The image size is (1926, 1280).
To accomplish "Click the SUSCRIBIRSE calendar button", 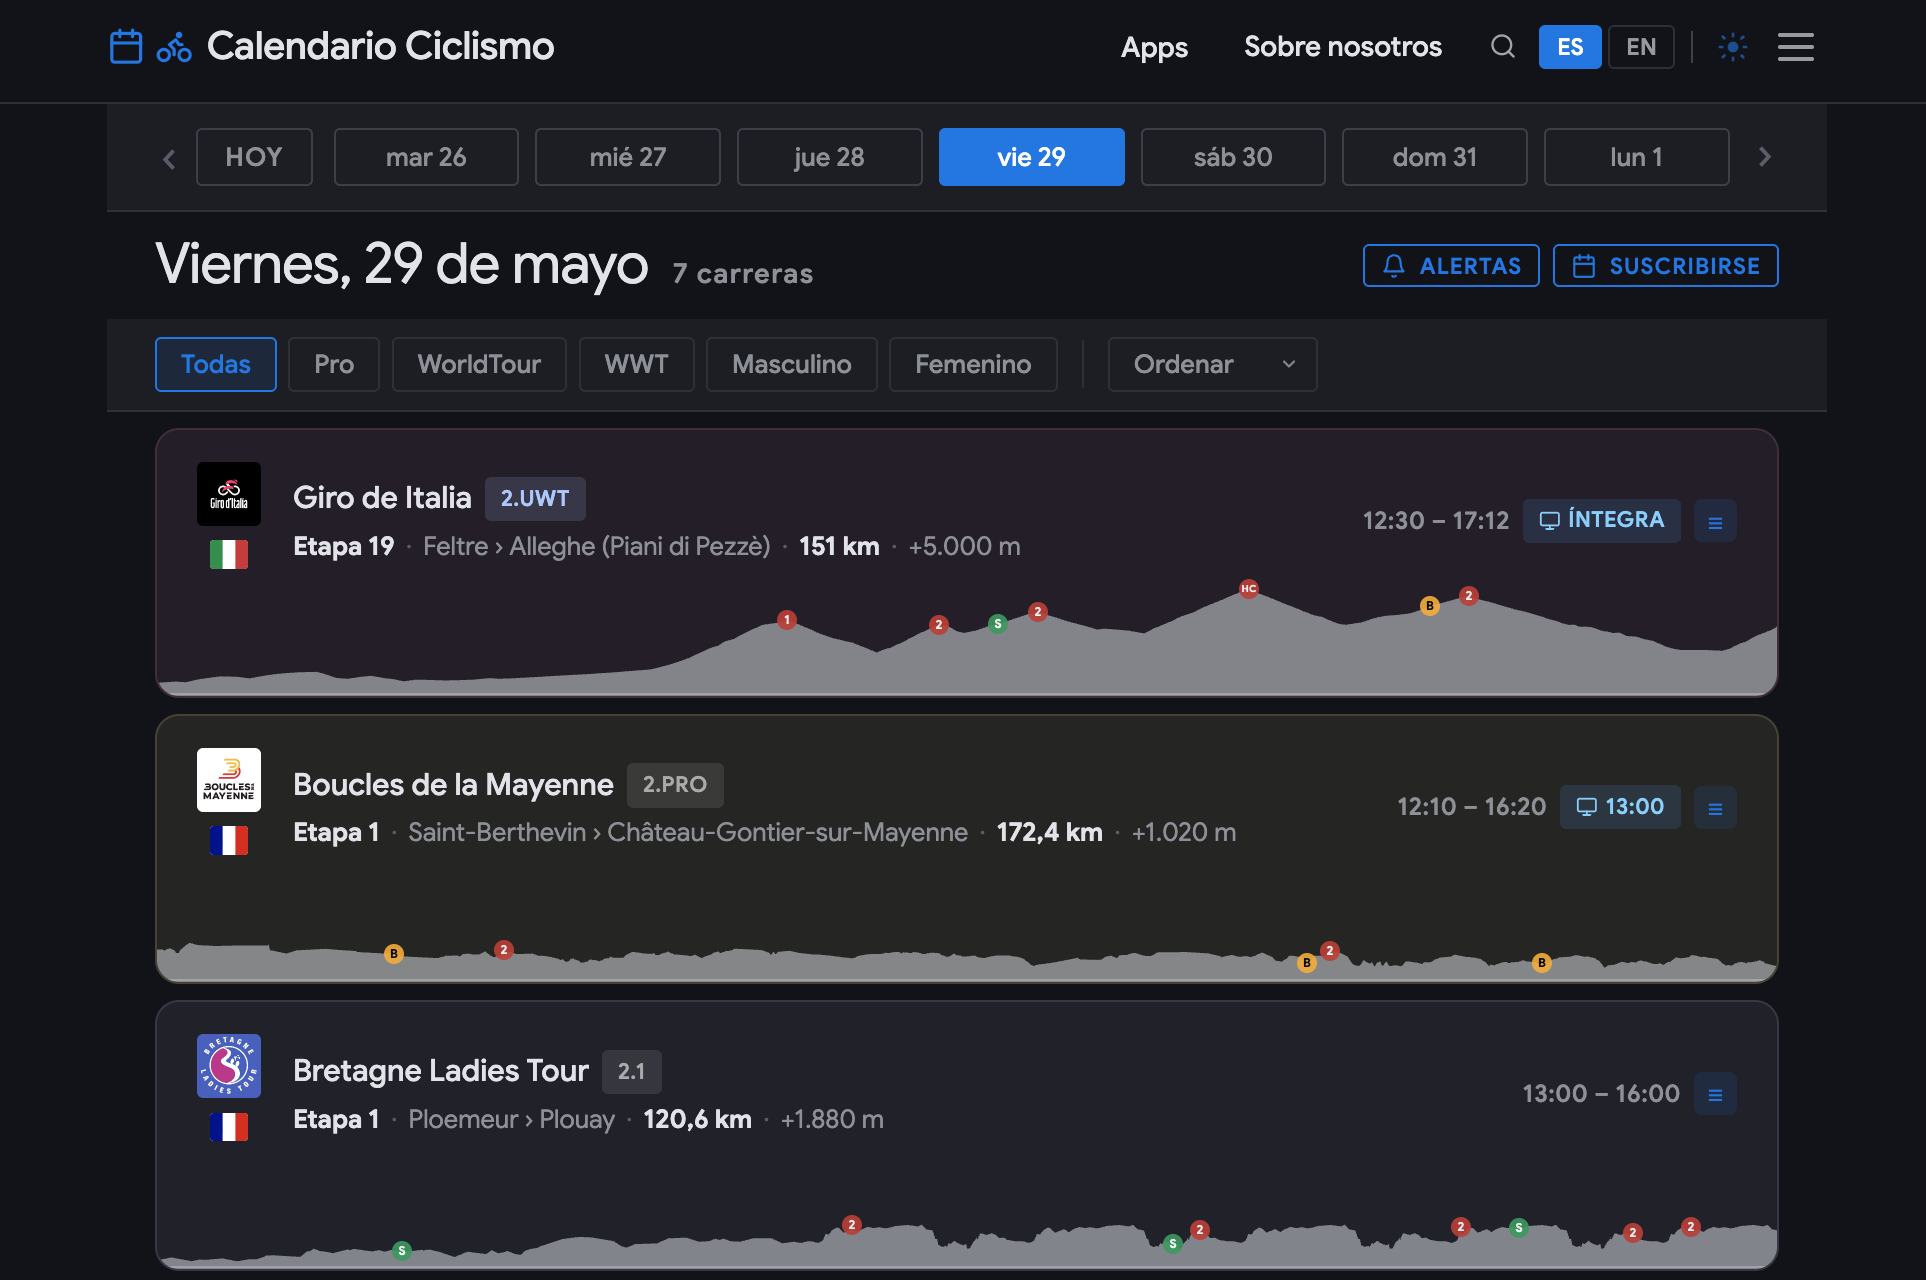I will [1665, 266].
